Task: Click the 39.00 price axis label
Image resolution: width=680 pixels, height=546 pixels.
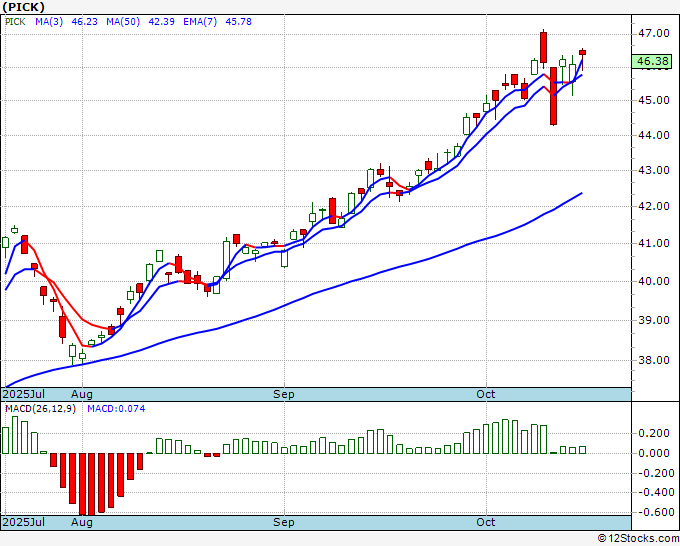Action: click(x=654, y=320)
